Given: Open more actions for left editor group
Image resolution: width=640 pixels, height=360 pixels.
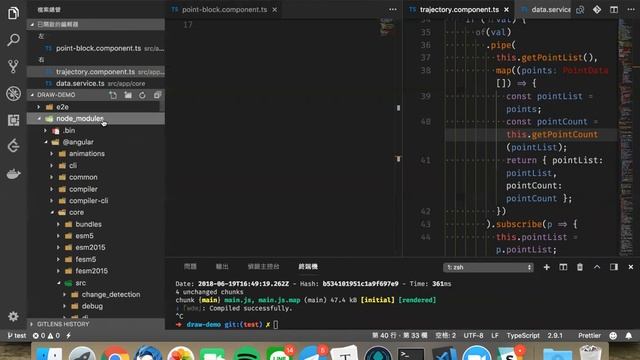Looking at the screenshot, I should 393,9.
